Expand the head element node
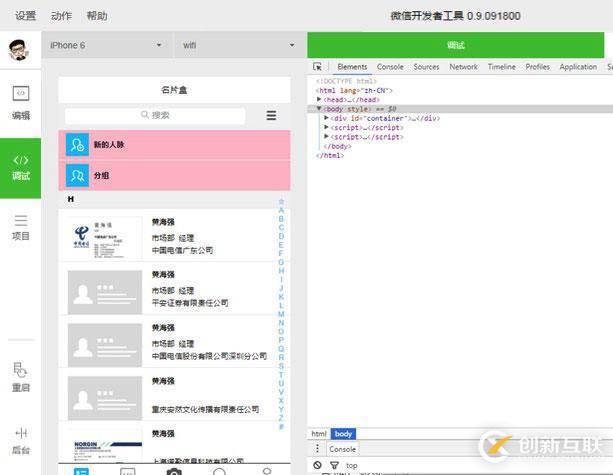 [319, 99]
